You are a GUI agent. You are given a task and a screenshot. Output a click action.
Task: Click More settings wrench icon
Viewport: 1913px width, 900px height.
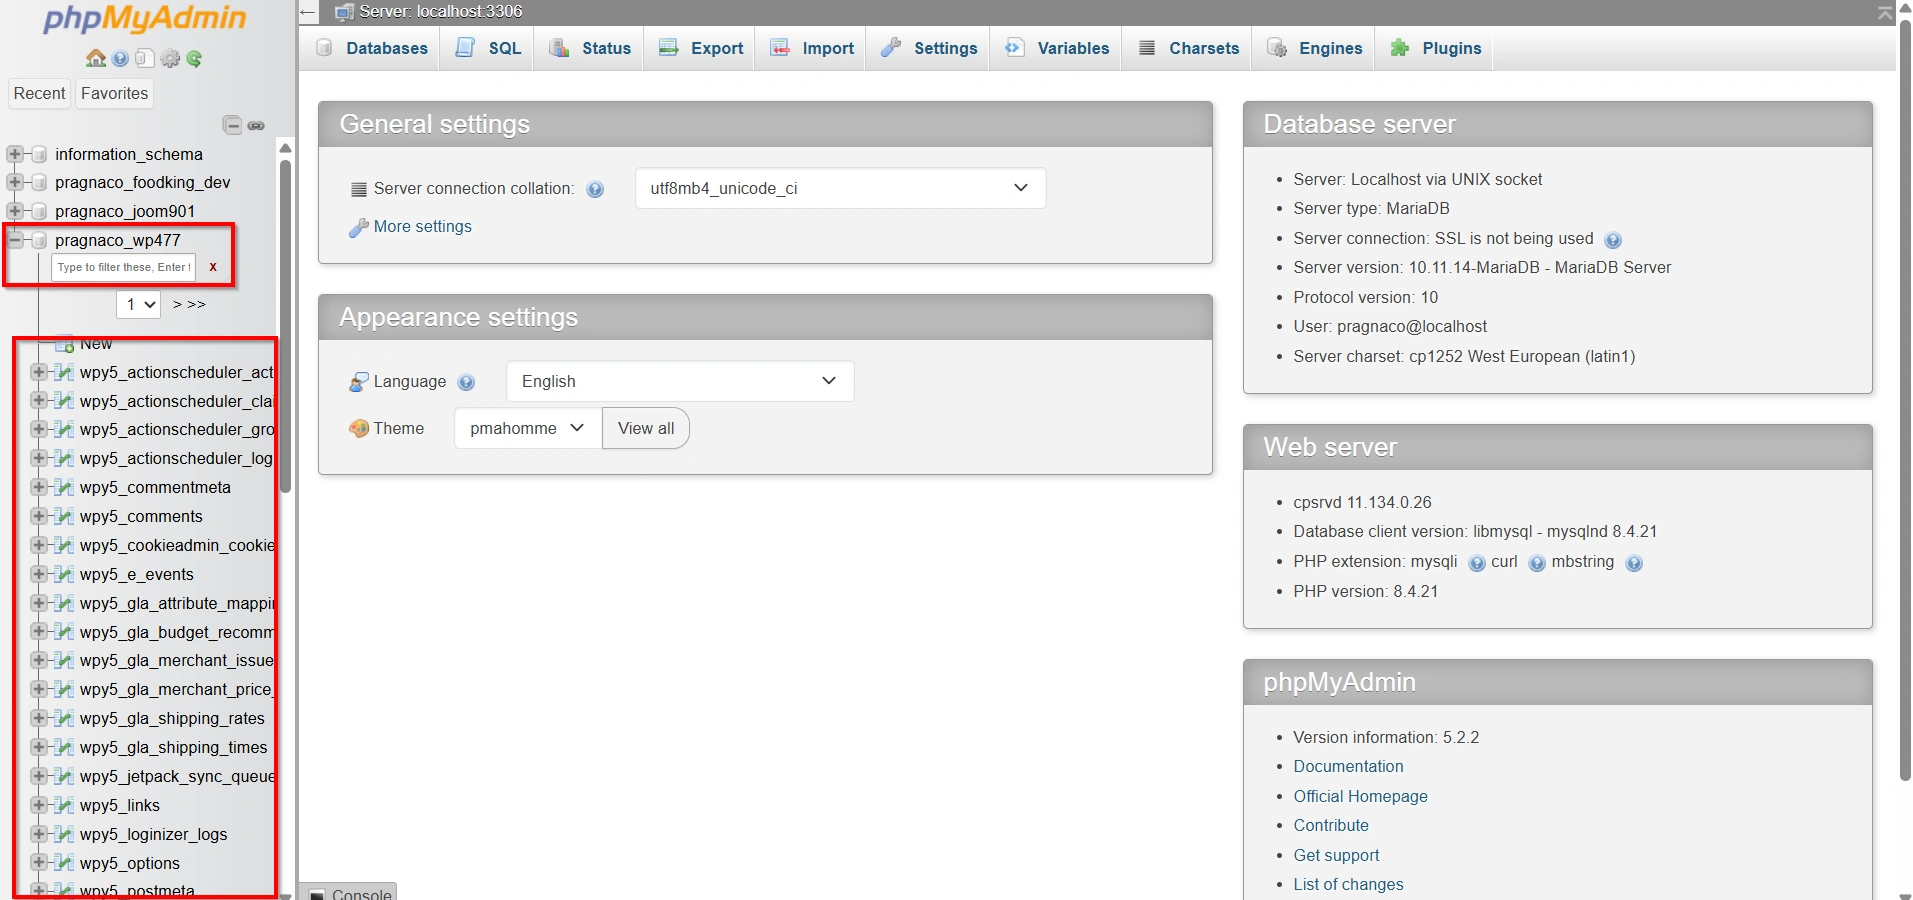(358, 227)
